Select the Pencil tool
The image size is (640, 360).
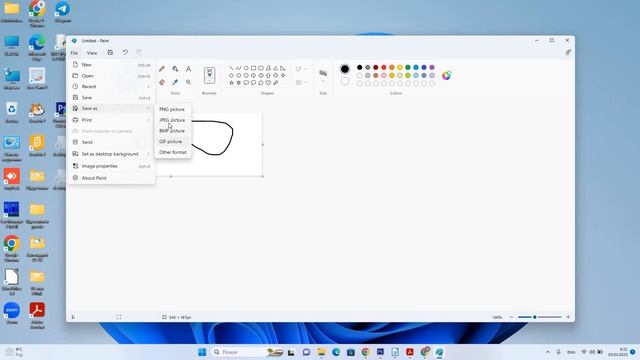(x=162, y=69)
